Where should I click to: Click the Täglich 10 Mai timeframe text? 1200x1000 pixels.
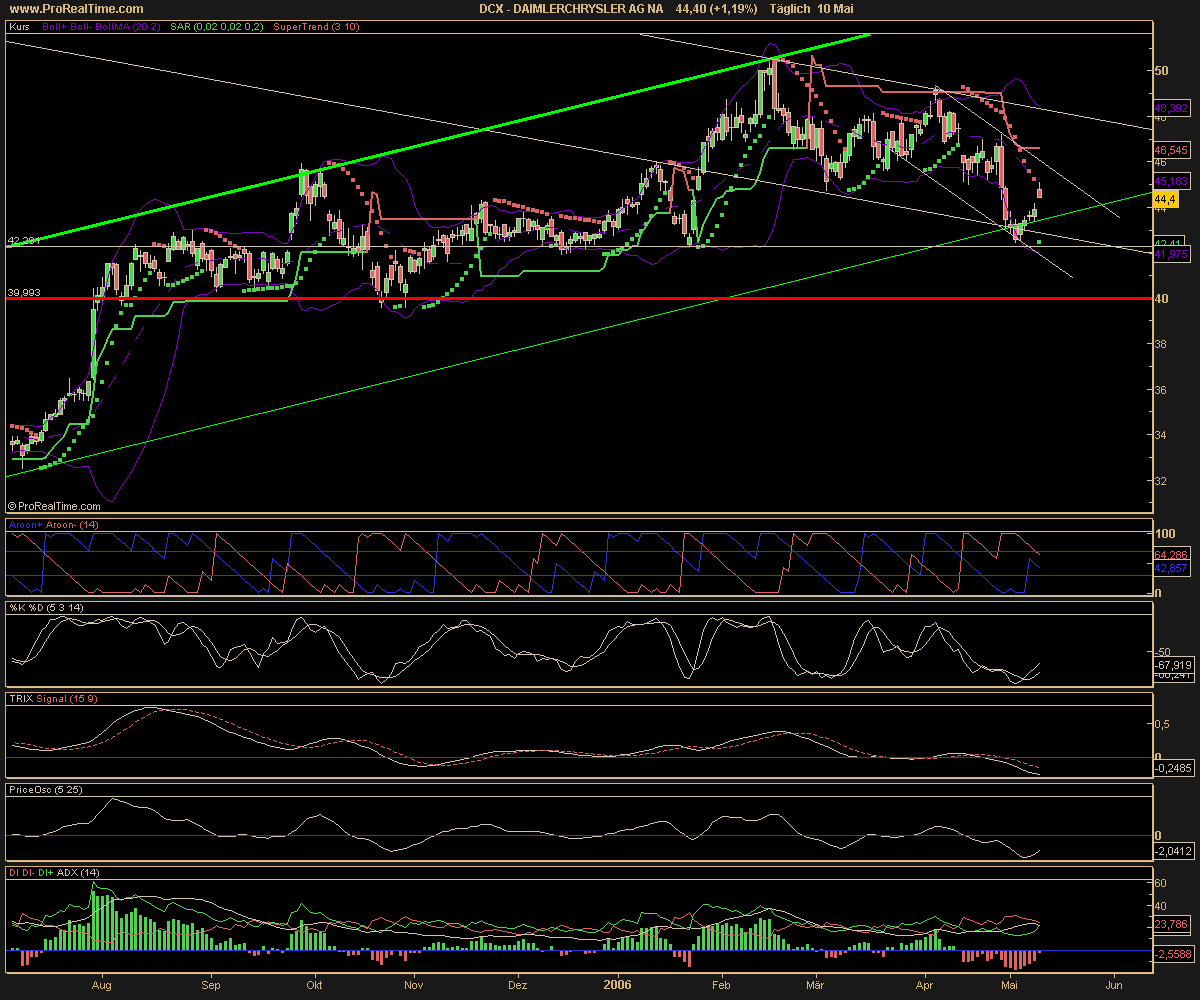pyautogui.click(x=811, y=8)
